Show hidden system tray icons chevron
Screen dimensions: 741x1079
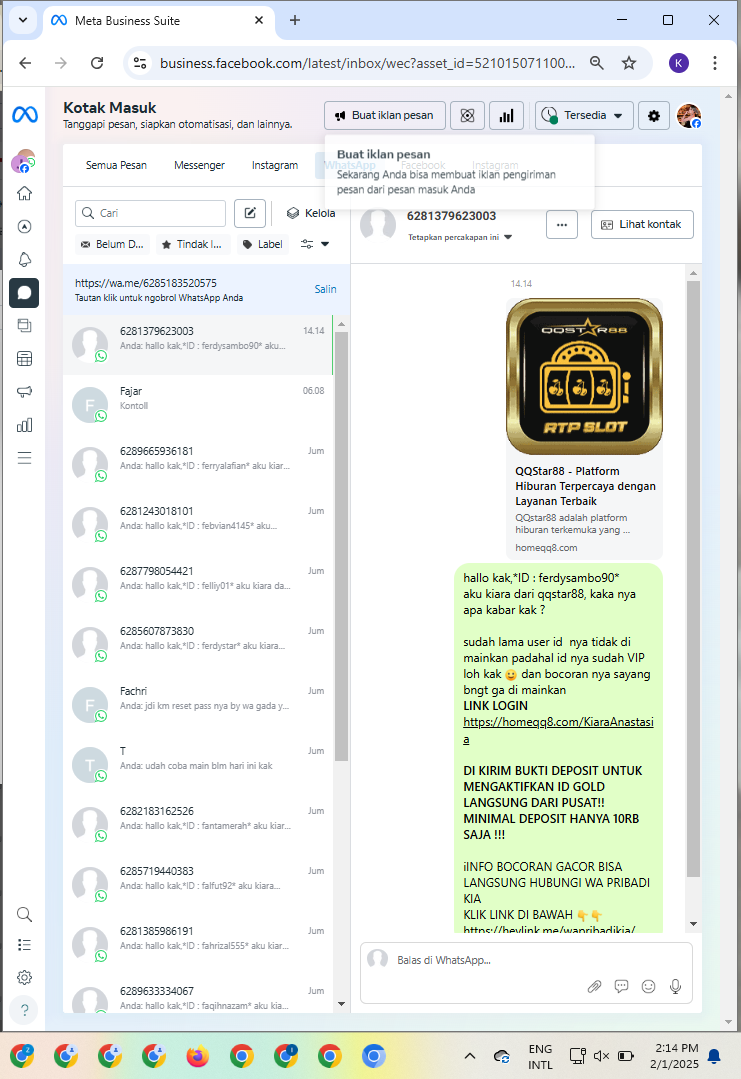(x=469, y=1056)
